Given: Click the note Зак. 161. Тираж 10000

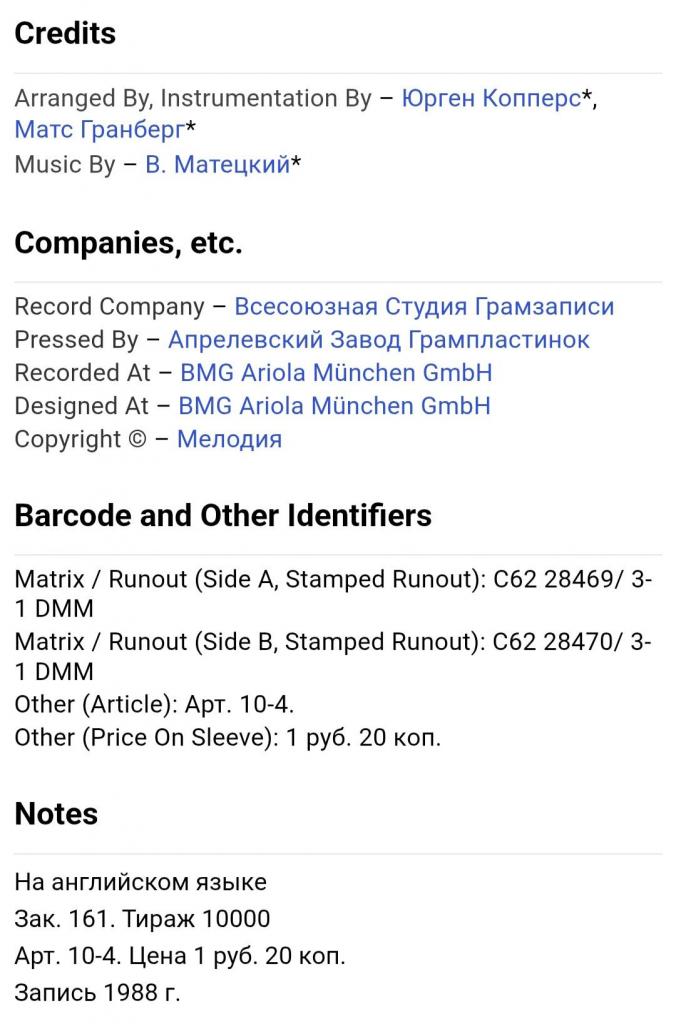Looking at the screenshot, I should [142, 919].
